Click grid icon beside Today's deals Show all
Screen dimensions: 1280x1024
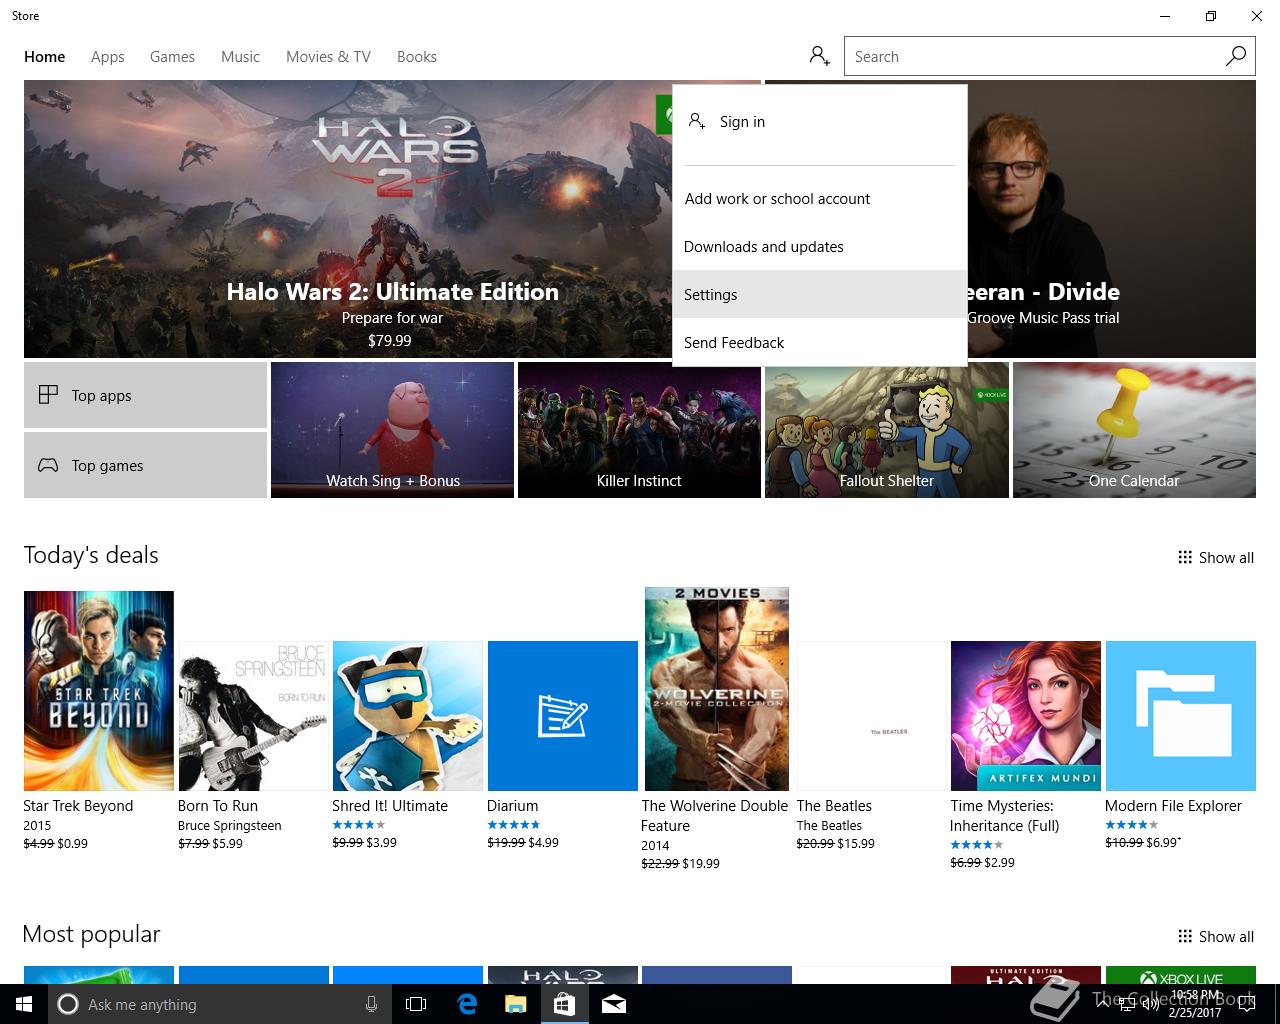[x=1185, y=557]
